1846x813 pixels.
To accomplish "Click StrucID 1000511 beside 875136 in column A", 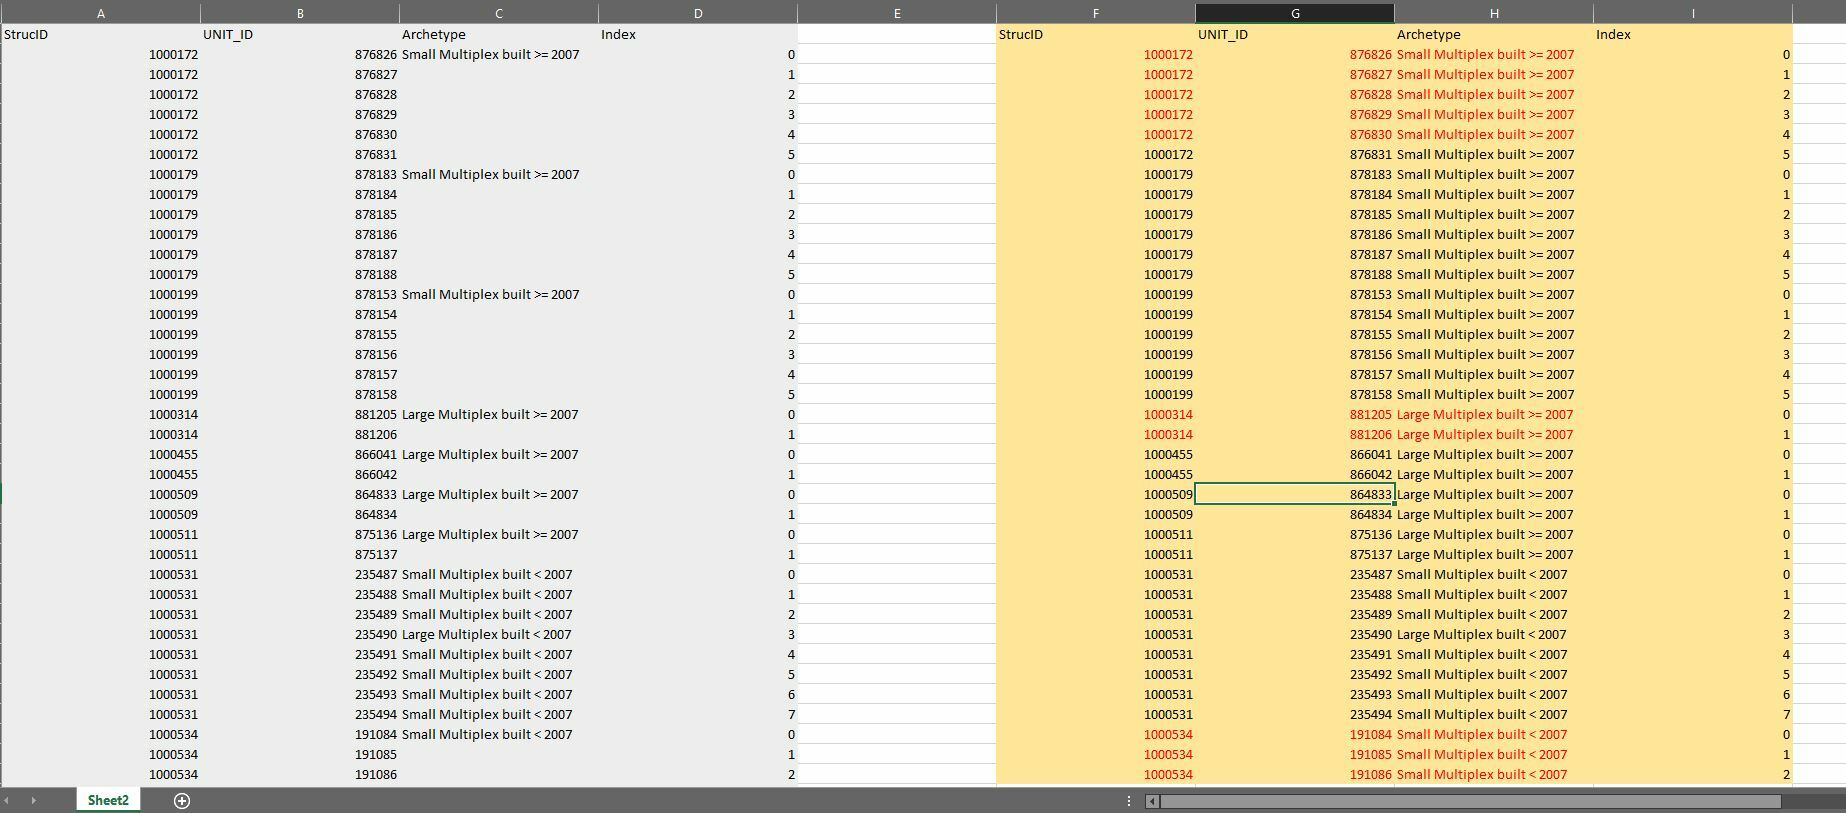I will point(101,534).
